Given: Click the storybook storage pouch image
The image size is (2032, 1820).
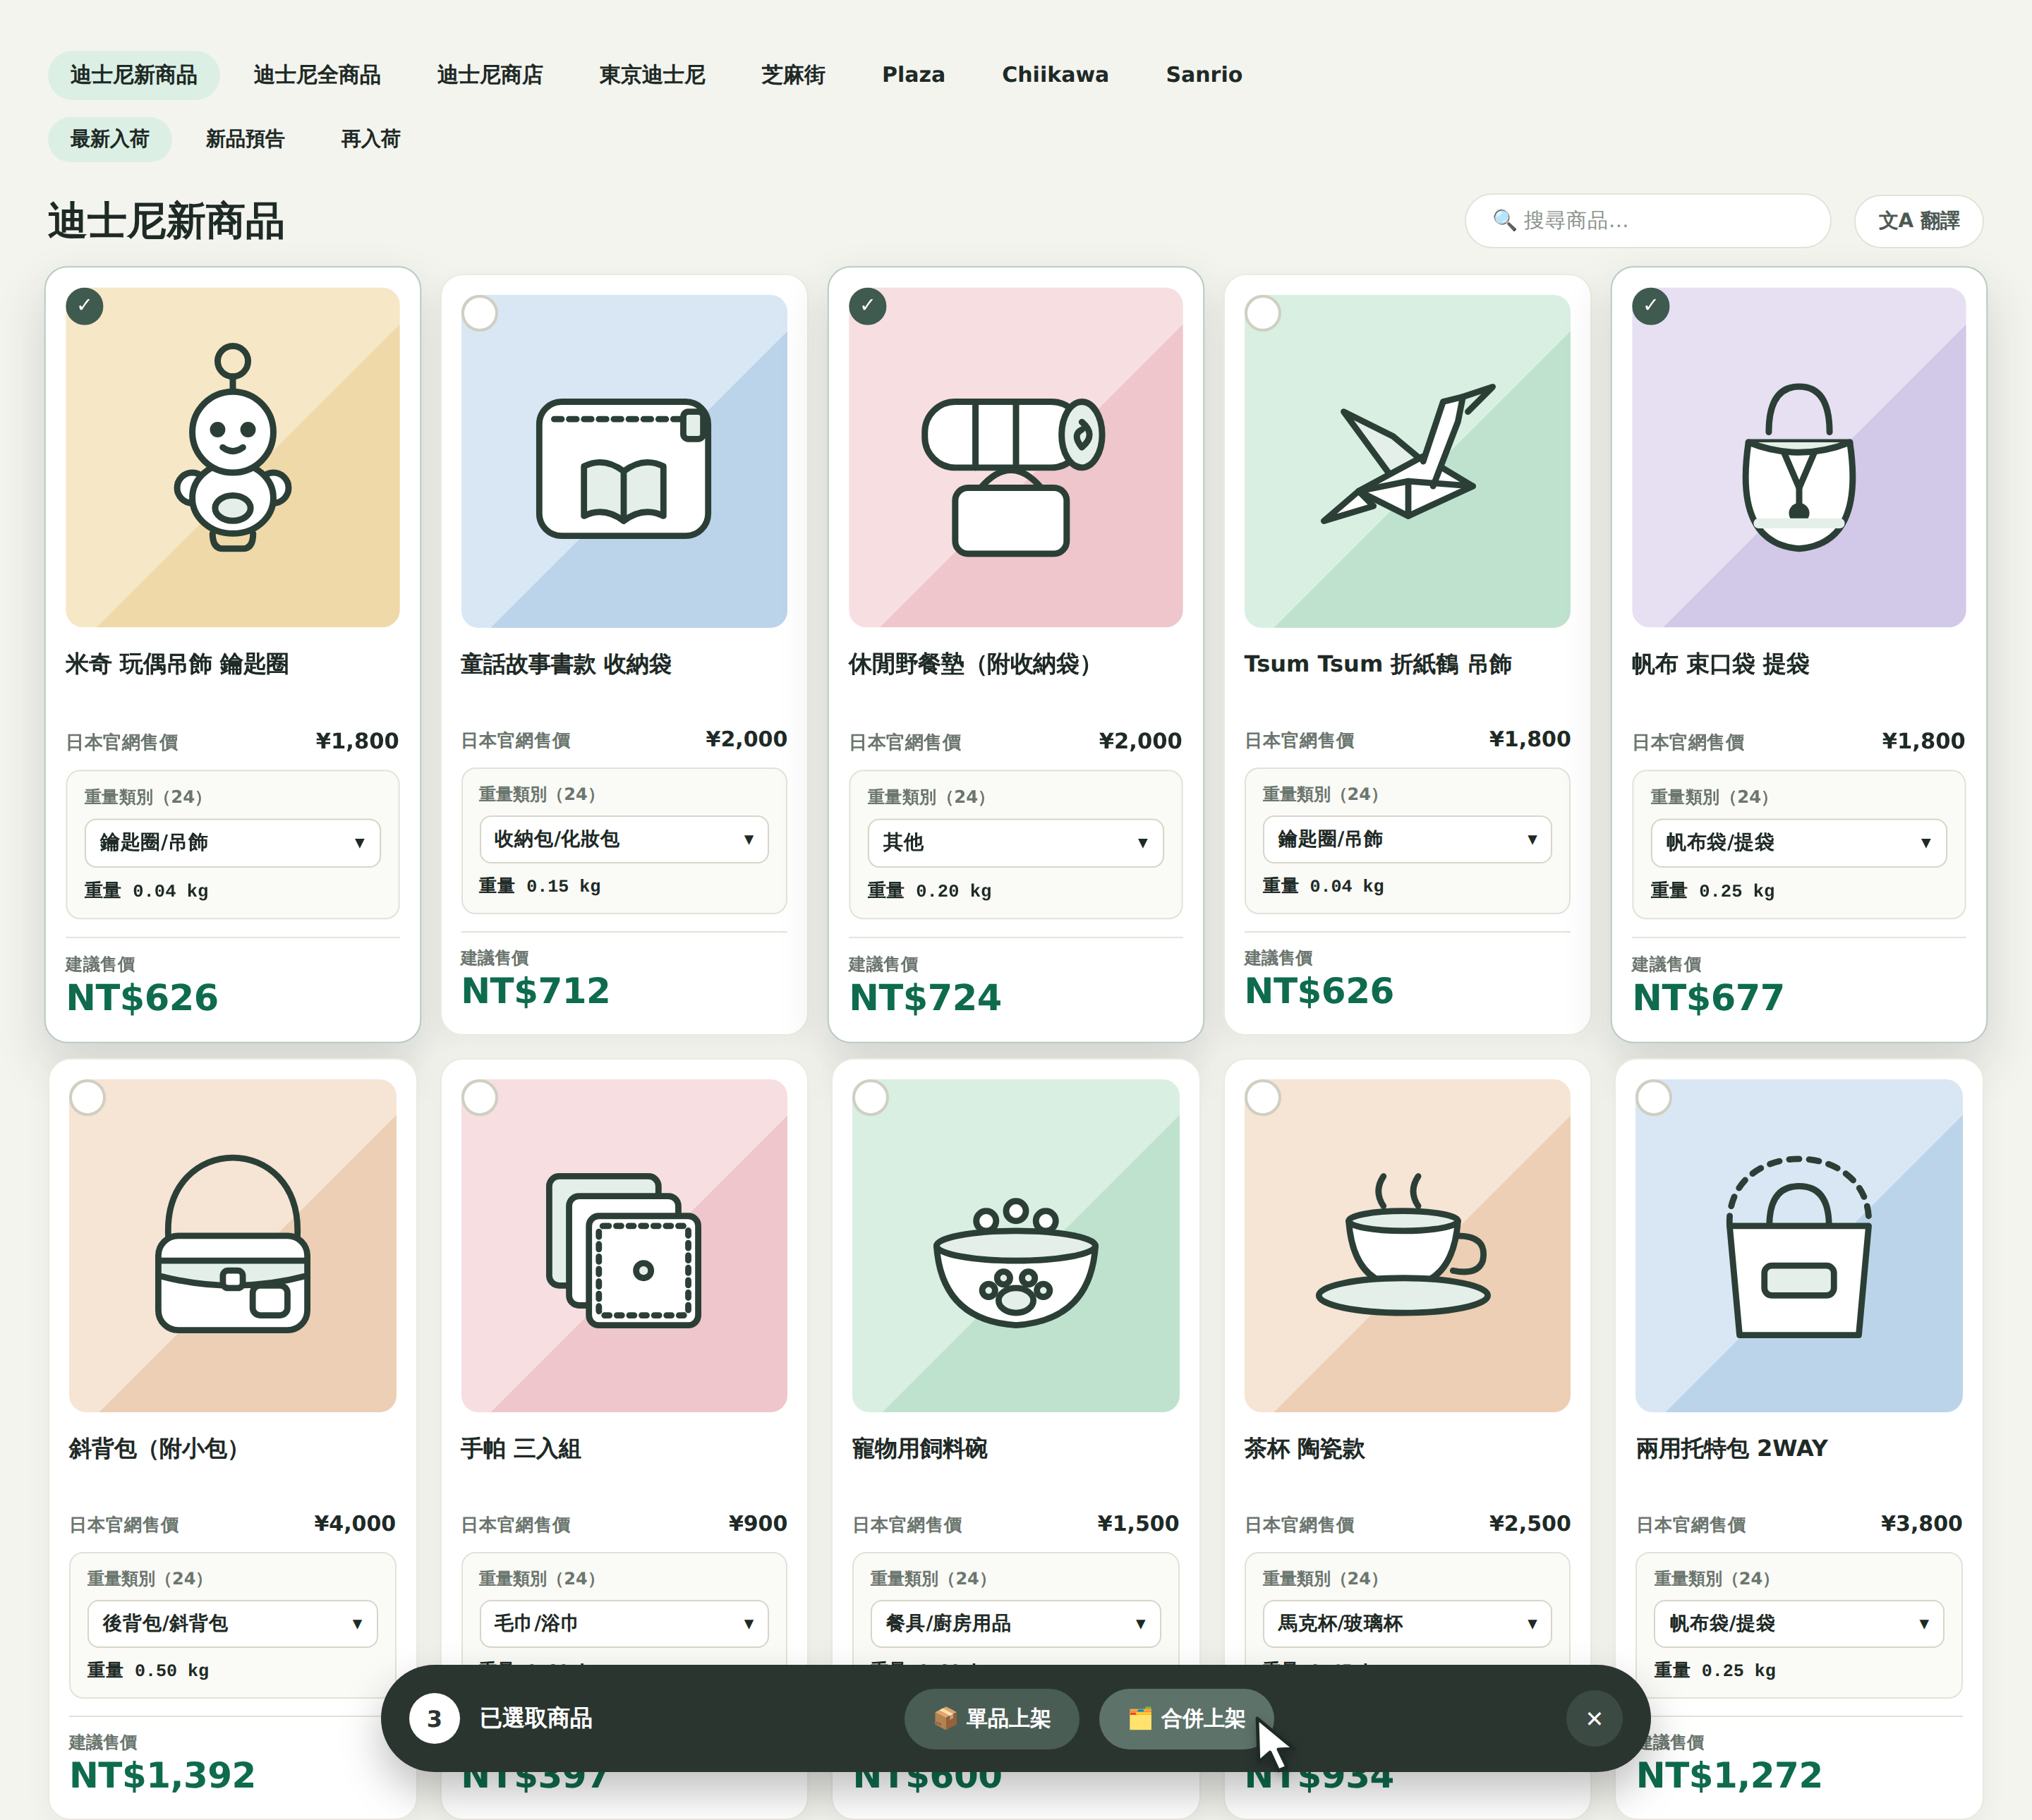Looking at the screenshot, I should point(624,461).
